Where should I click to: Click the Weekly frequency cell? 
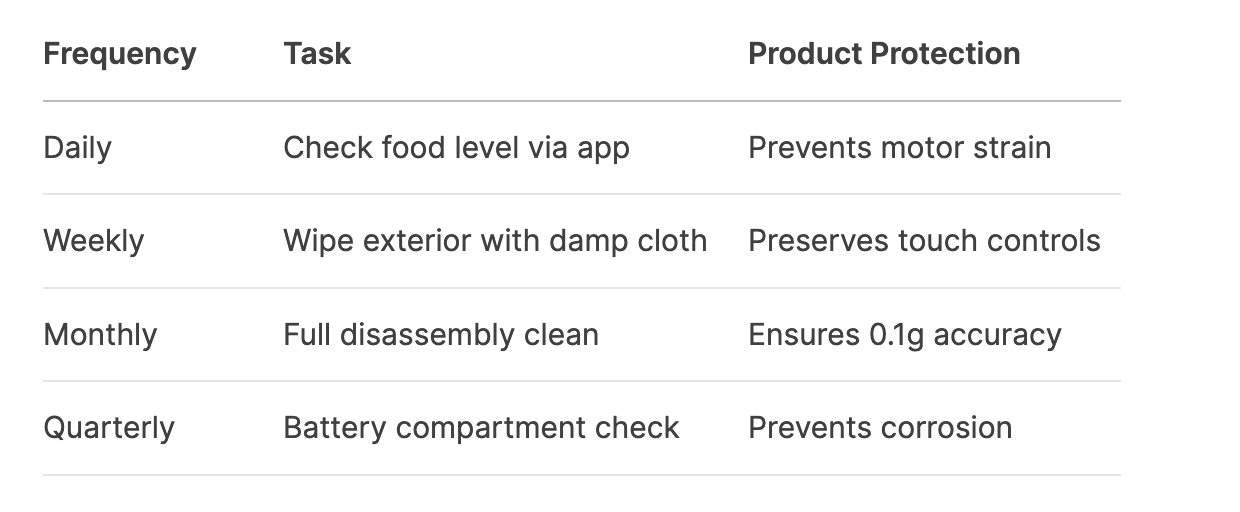coord(93,241)
